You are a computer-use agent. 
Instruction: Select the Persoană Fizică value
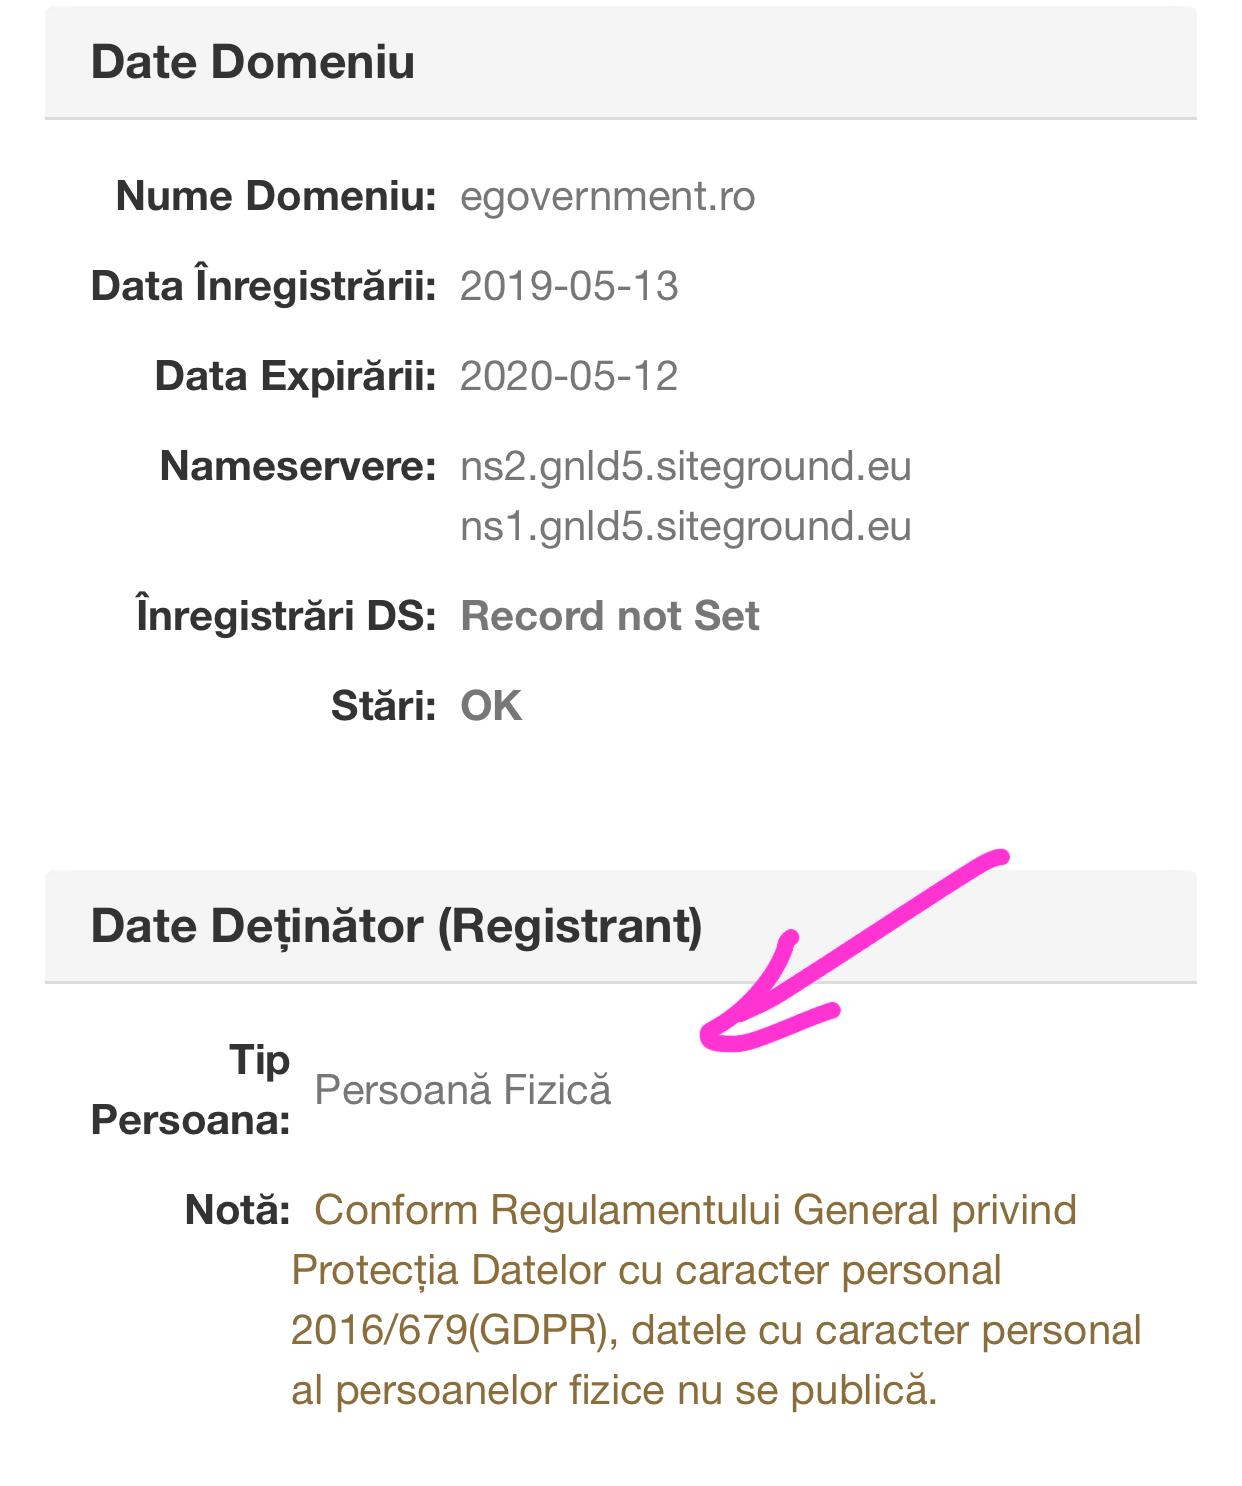tap(462, 1090)
